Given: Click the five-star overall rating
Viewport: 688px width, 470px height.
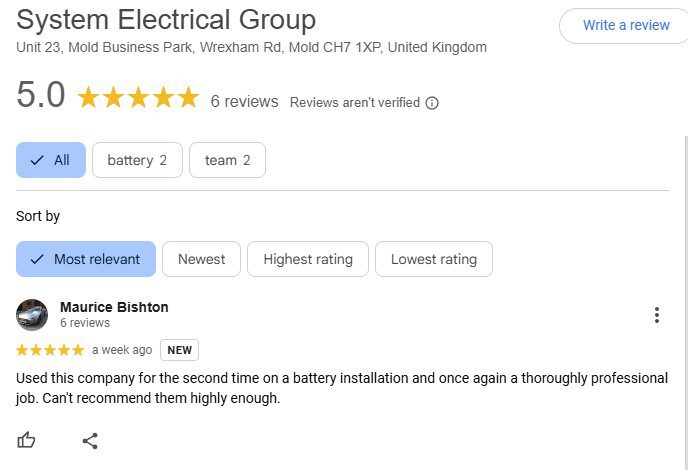Looking at the screenshot, I should [138, 98].
